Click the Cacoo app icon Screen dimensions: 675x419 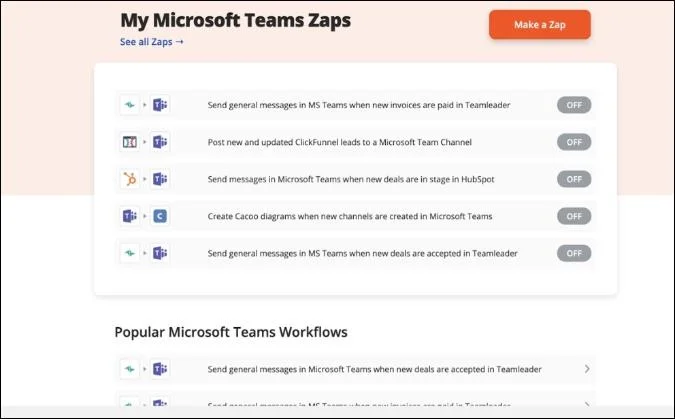pos(160,216)
